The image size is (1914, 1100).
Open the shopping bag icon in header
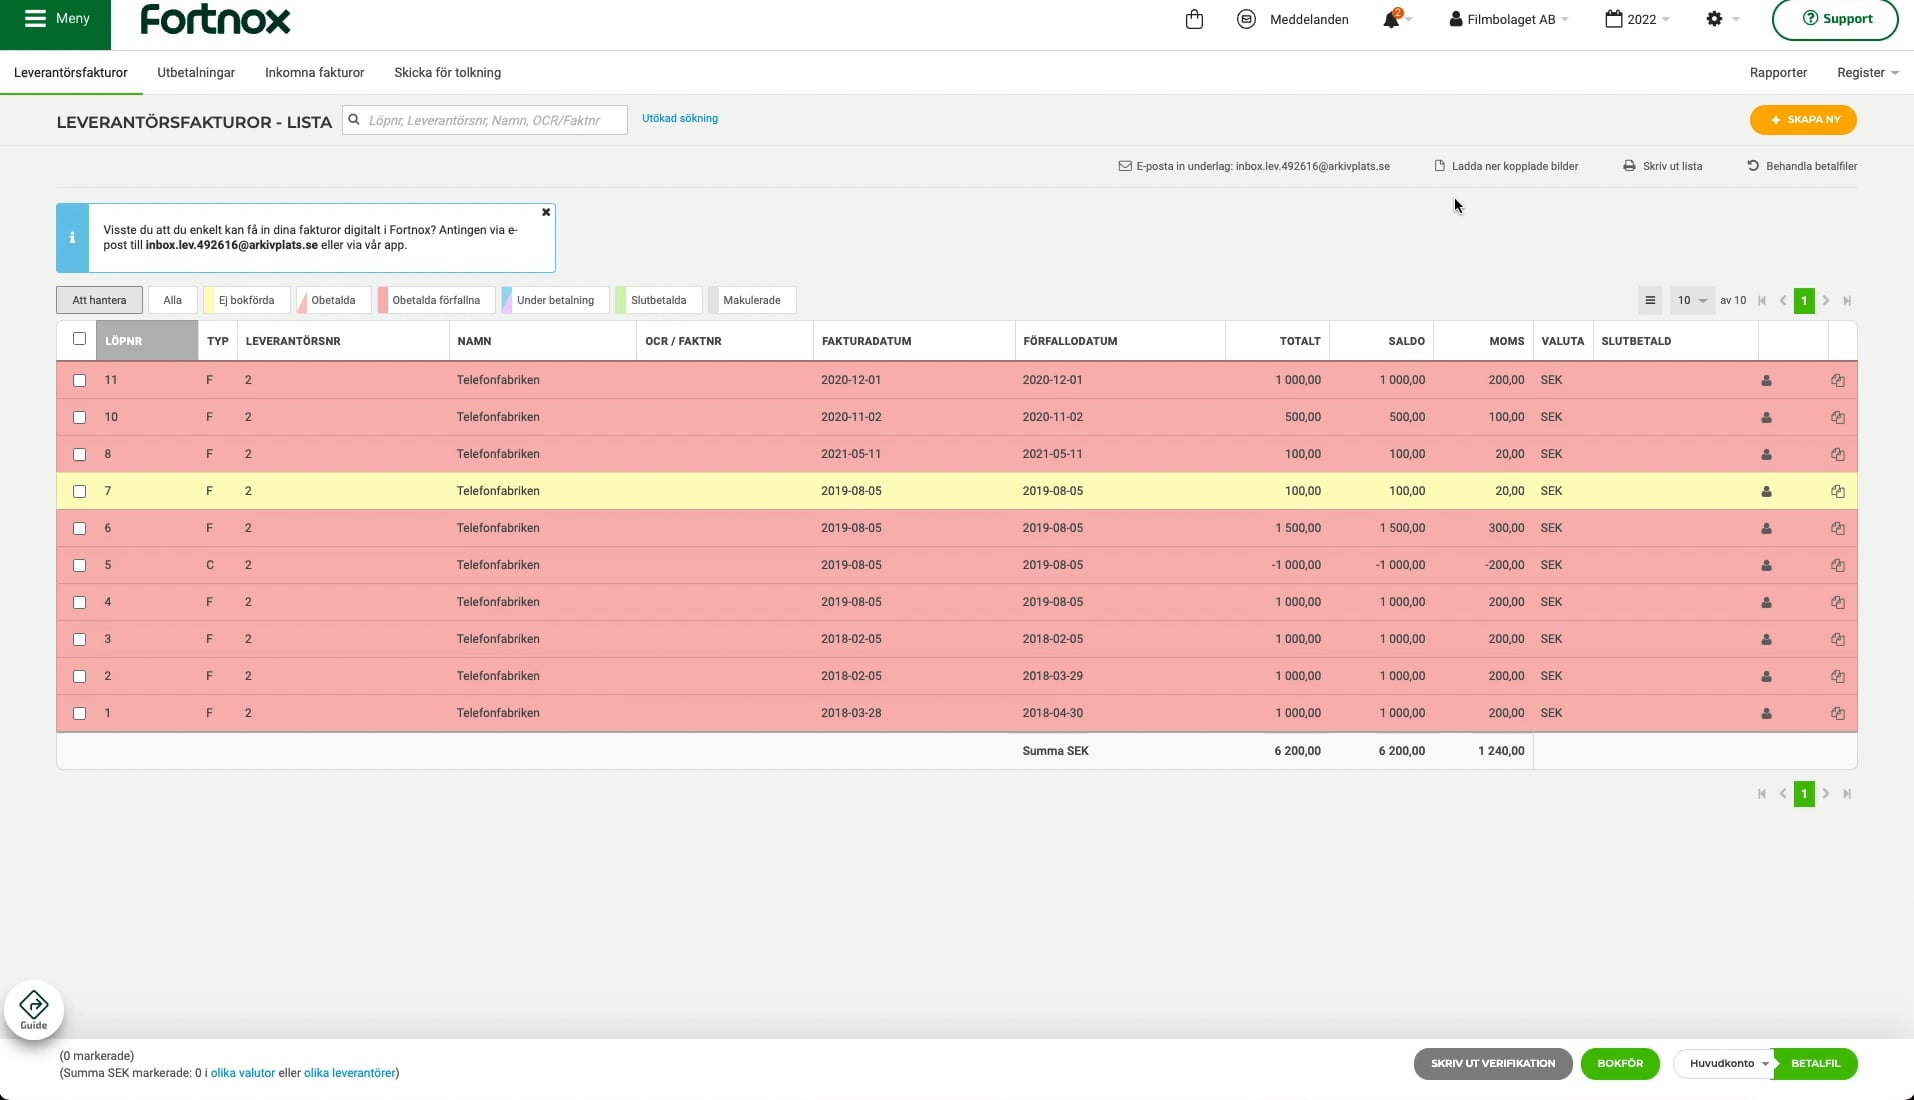coord(1194,19)
